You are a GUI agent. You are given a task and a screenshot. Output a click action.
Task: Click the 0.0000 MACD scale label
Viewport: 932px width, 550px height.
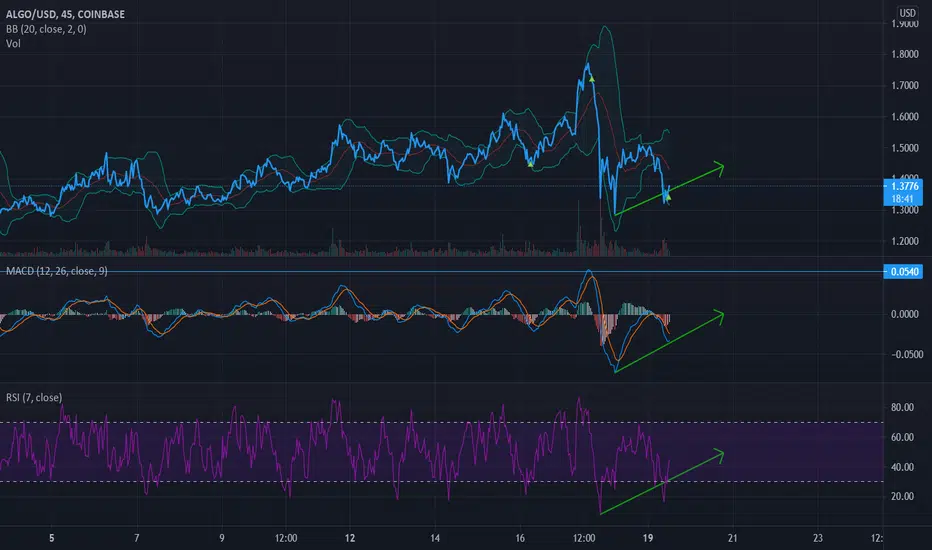pos(904,314)
